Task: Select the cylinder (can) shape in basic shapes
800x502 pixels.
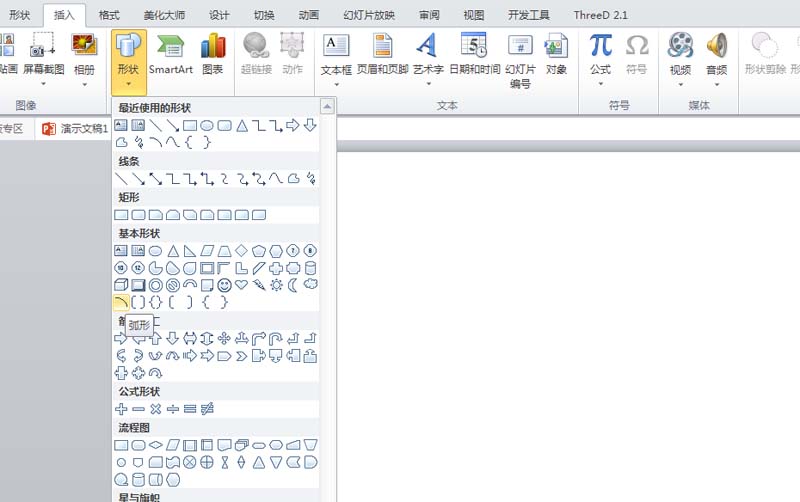Action: tap(311, 268)
